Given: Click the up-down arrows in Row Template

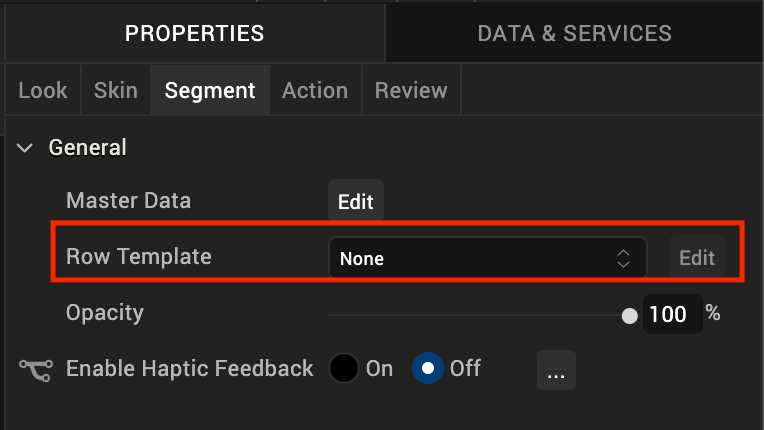Looking at the screenshot, I should [x=623, y=258].
